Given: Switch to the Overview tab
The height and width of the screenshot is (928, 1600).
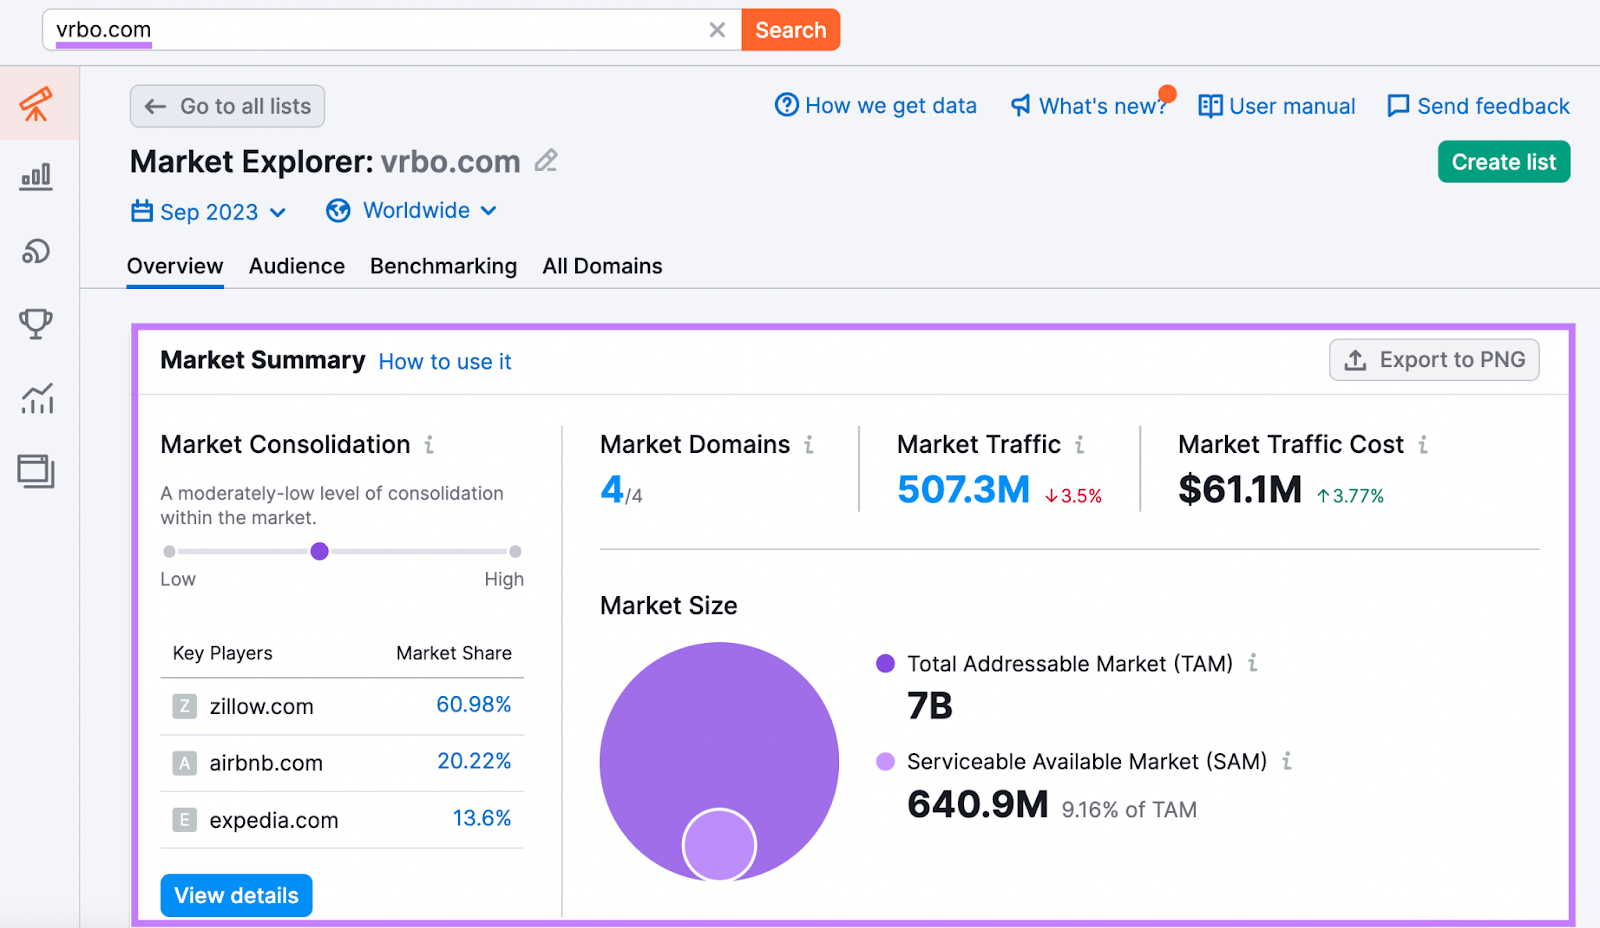Looking at the screenshot, I should 175,266.
